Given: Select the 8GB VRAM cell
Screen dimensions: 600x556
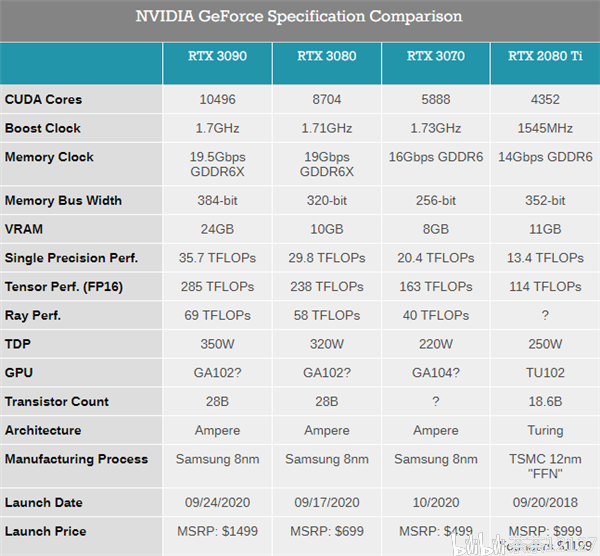Looking at the screenshot, I should [x=436, y=229].
